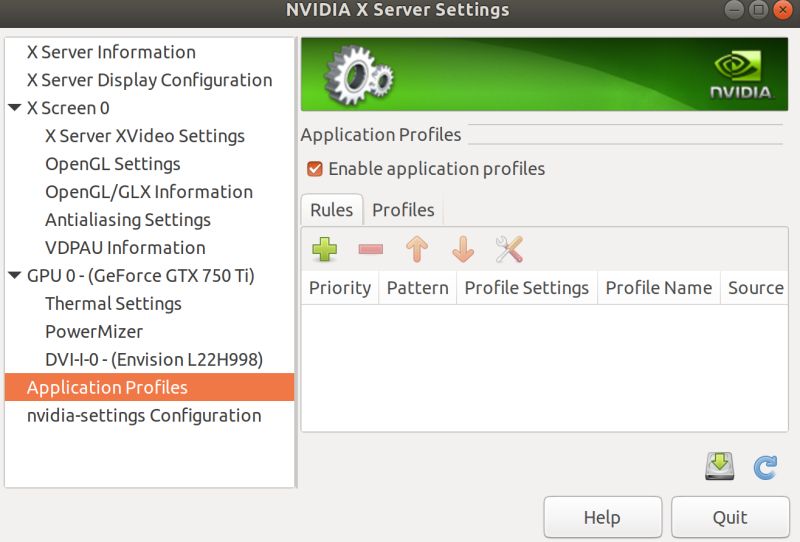Edit the selected rule with the tools icon
The height and width of the screenshot is (542, 800).
click(509, 249)
